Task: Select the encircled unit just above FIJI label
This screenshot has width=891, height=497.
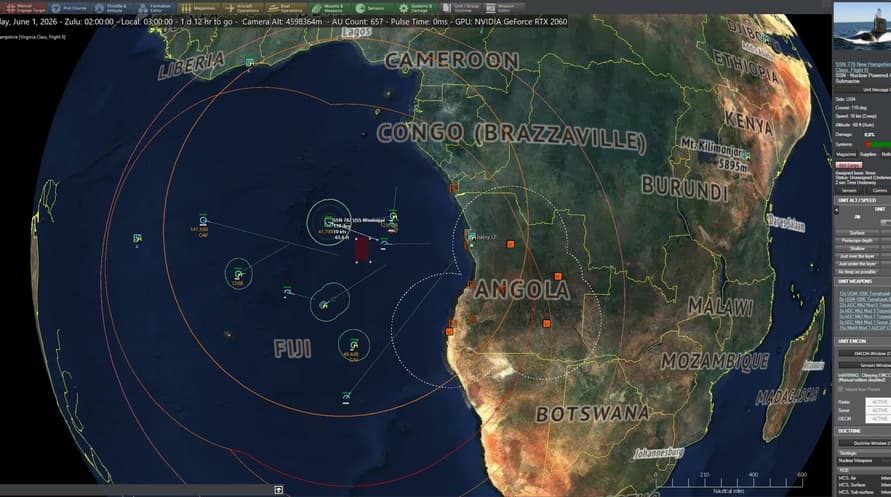Action: tap(324, 305)
